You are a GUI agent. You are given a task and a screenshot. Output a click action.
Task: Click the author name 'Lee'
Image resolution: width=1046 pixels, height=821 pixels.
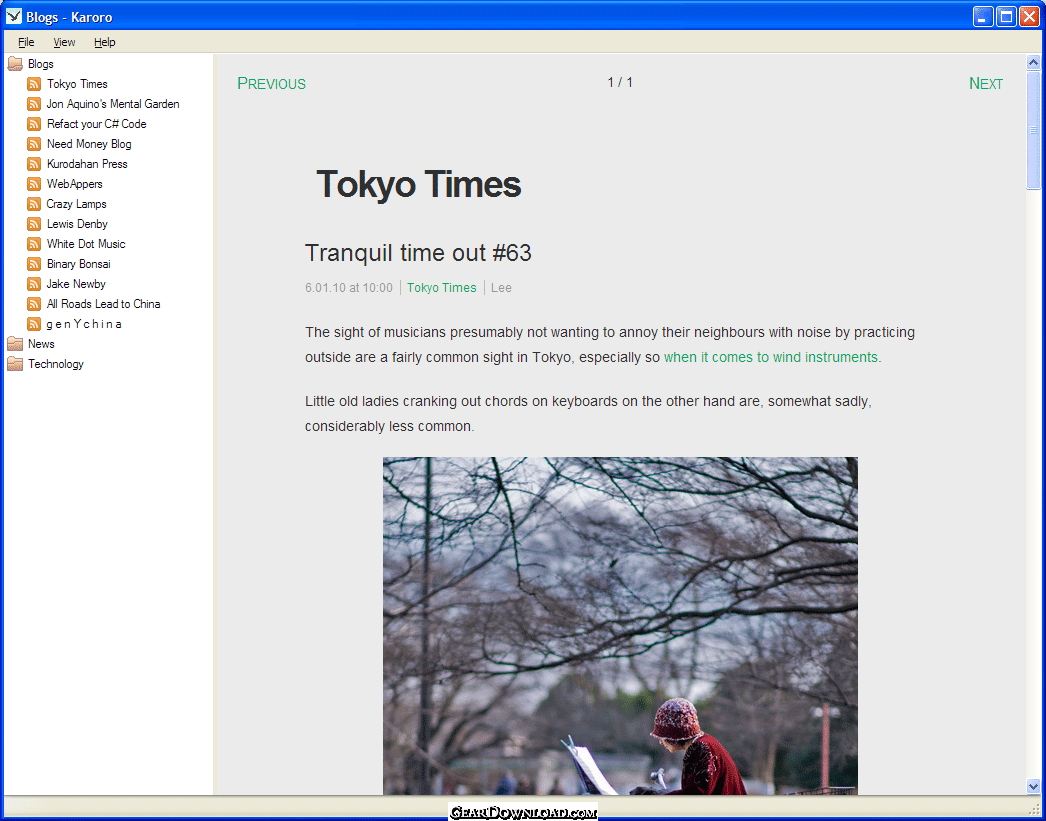(502, 287)
